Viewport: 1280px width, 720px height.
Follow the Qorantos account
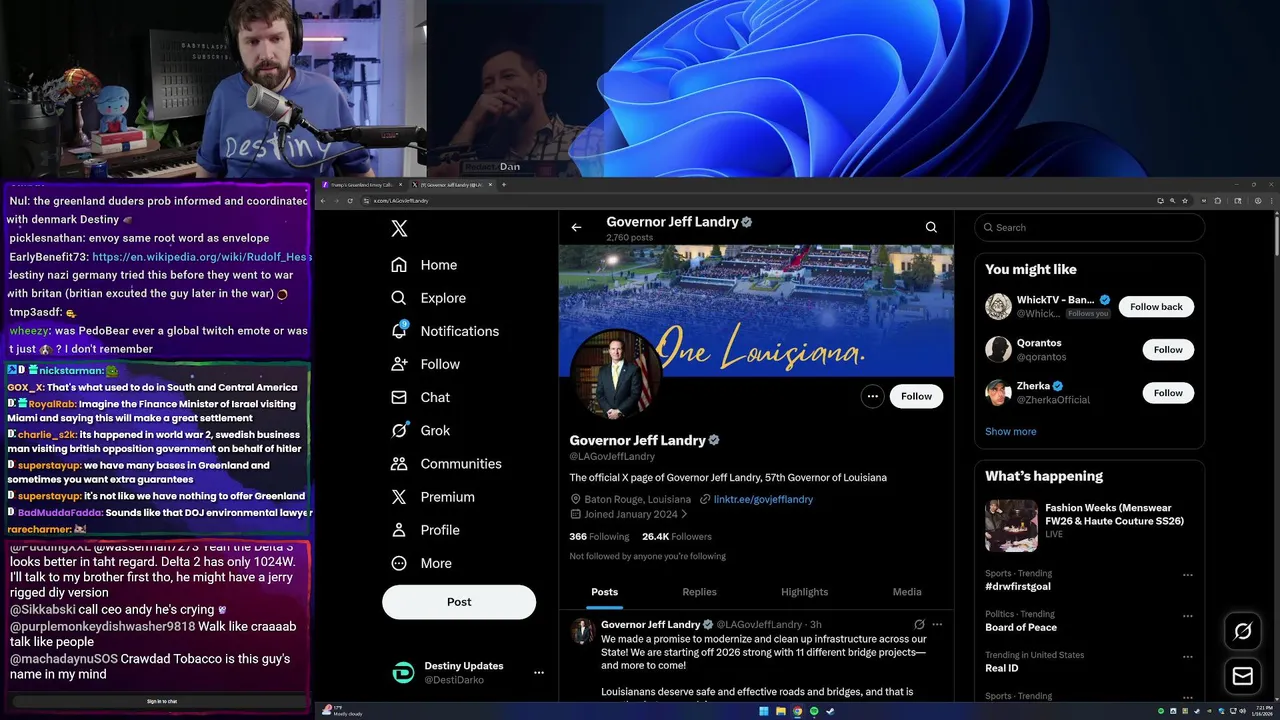(1168, 350)
